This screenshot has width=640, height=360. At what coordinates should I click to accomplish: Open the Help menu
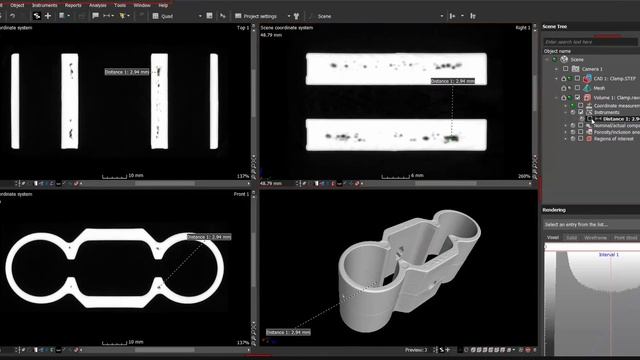coord(163,5)
